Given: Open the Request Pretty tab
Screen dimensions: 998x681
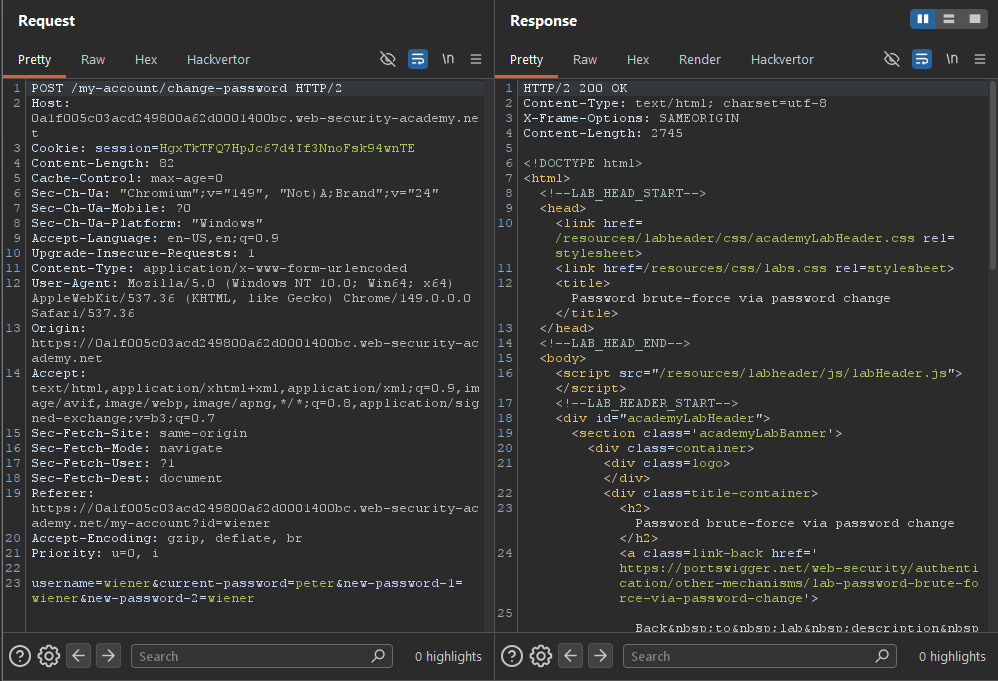Looking at the screenshot, I should (x=34, y=60).
